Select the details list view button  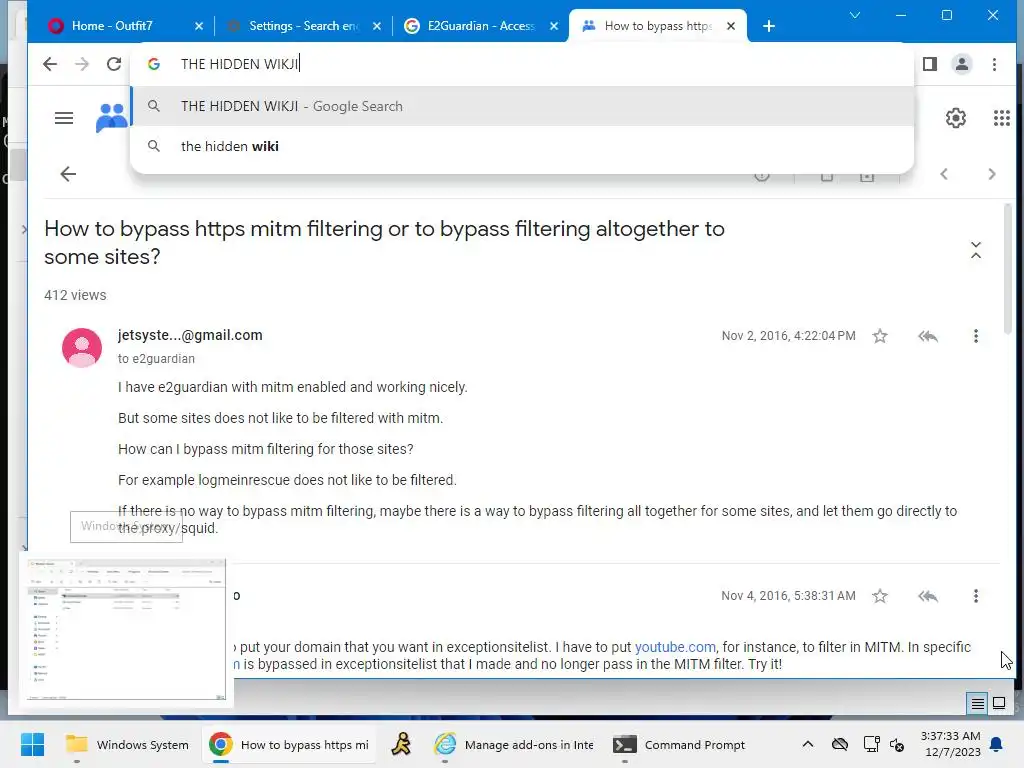(x=977, y=703)
